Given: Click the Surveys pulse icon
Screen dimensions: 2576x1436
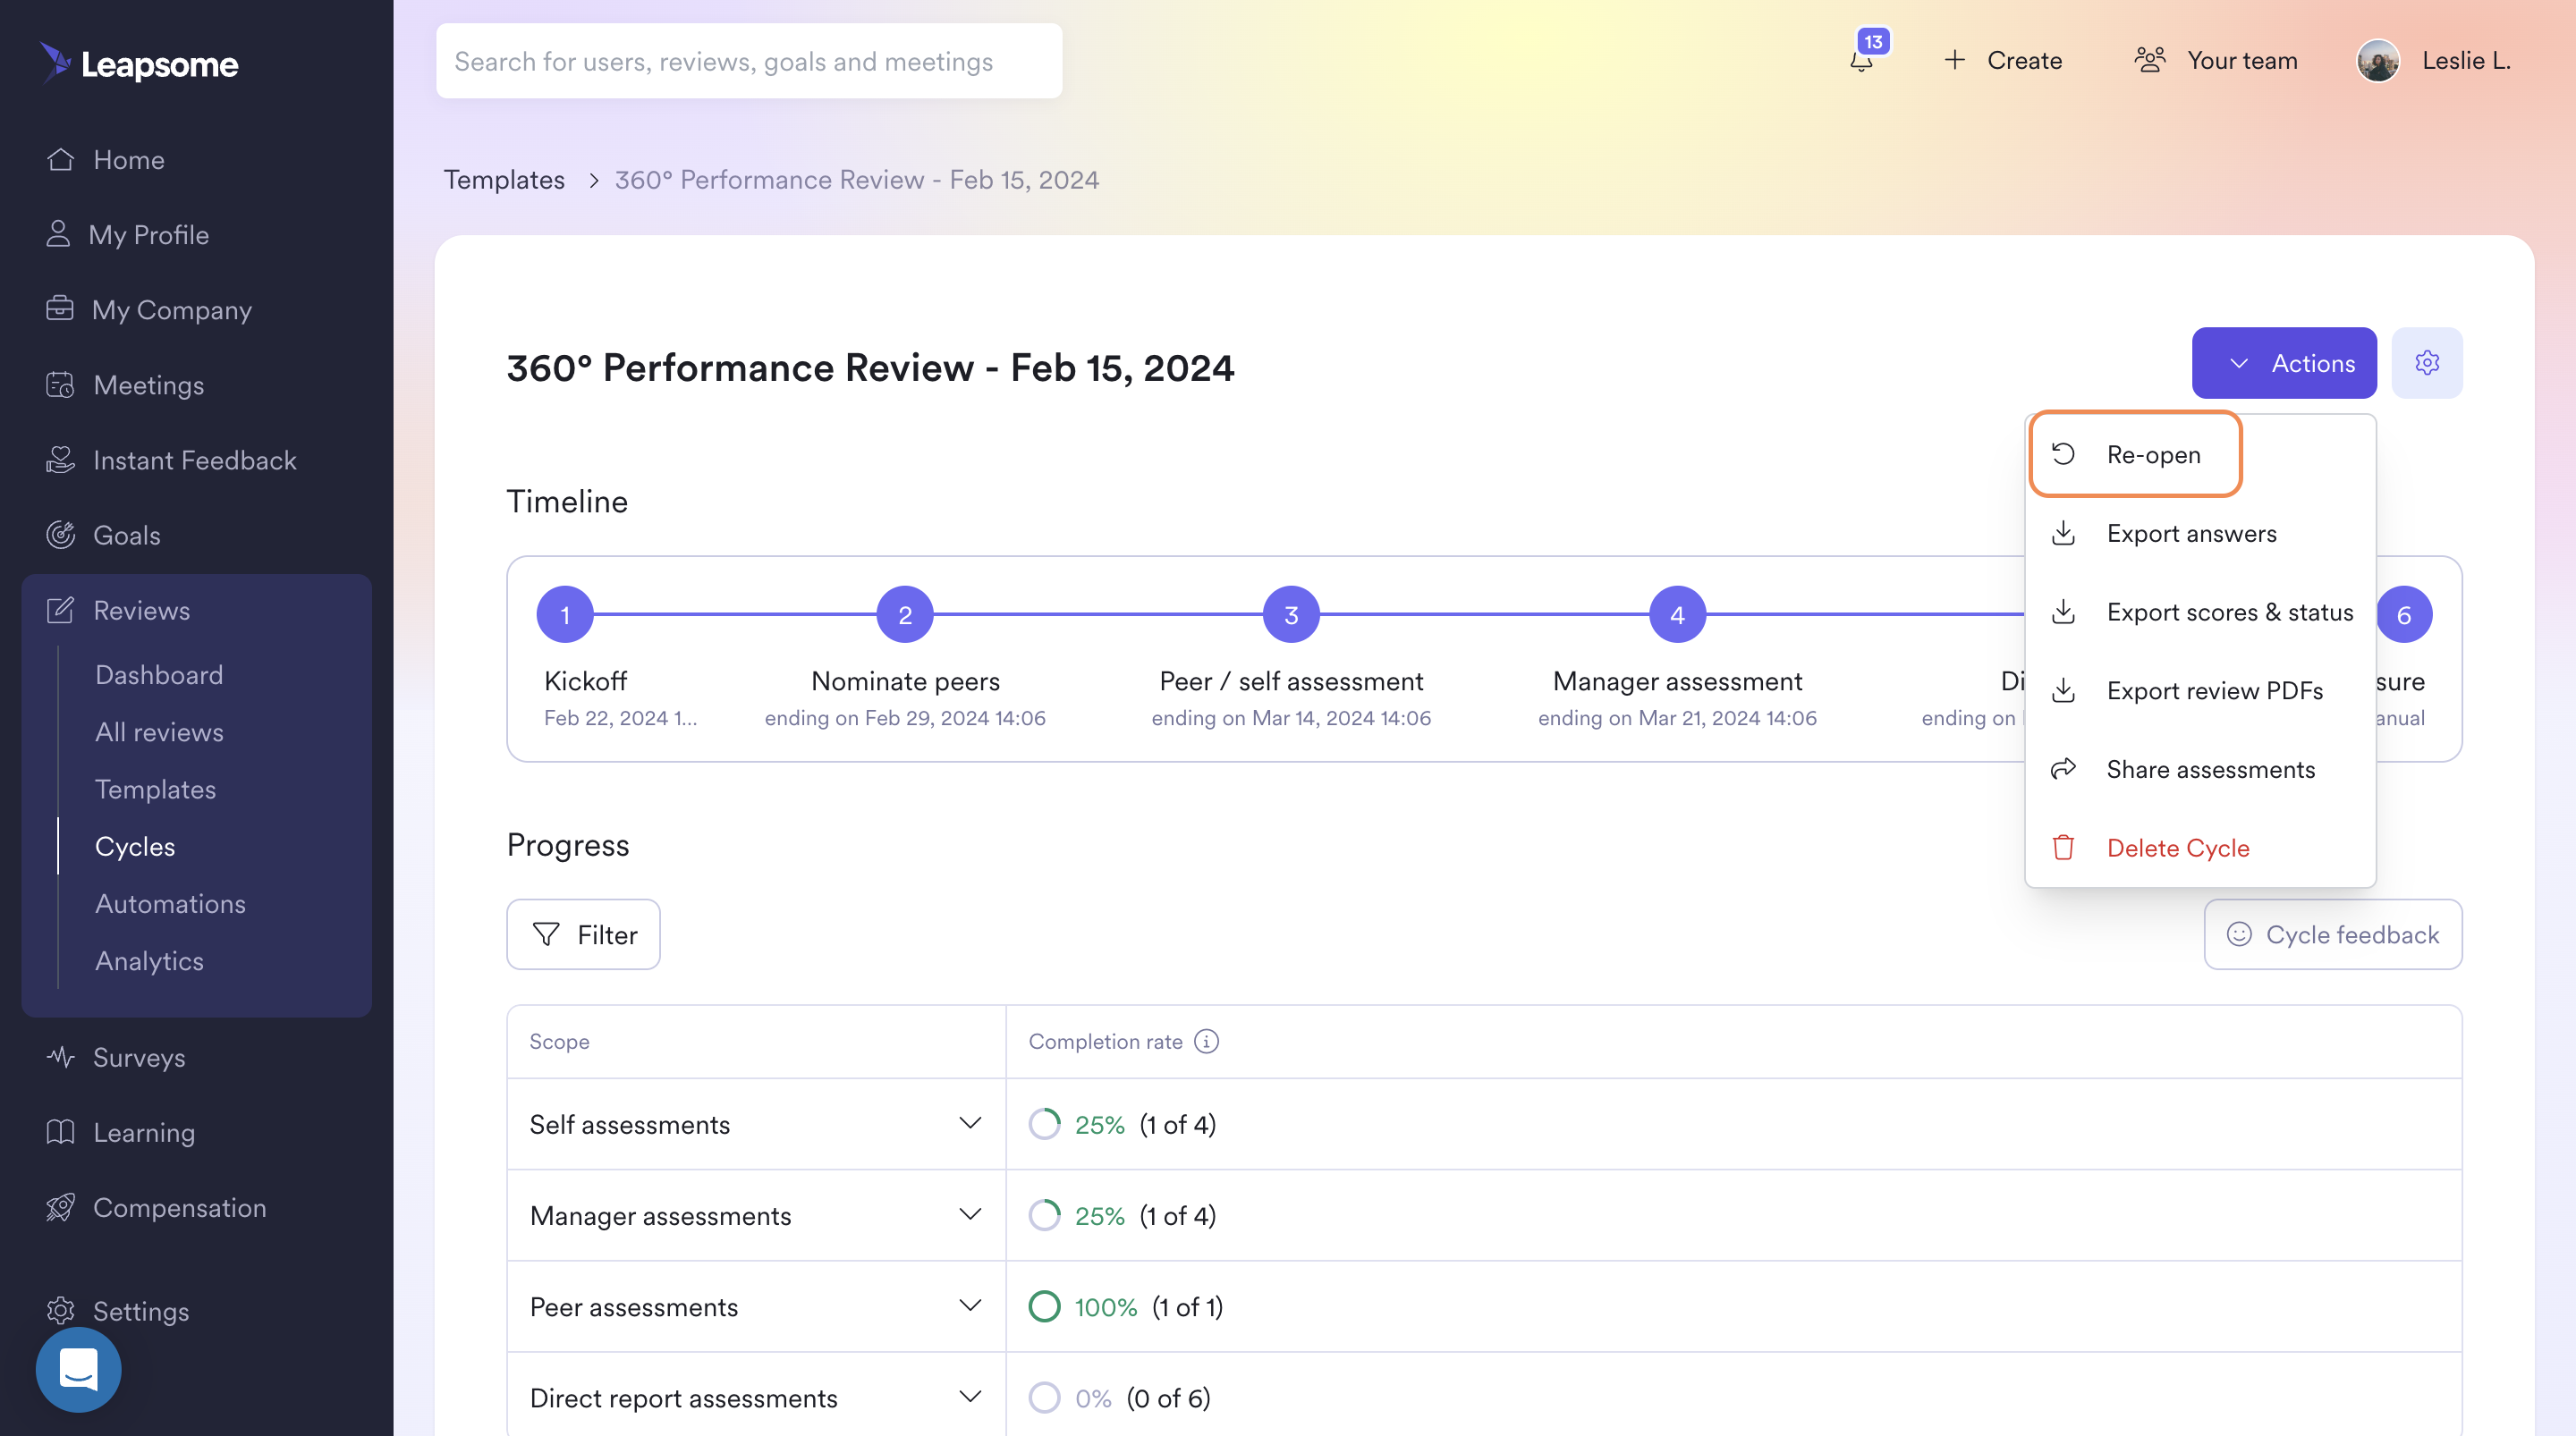Looking at the screenshot, I should 60,1056.
